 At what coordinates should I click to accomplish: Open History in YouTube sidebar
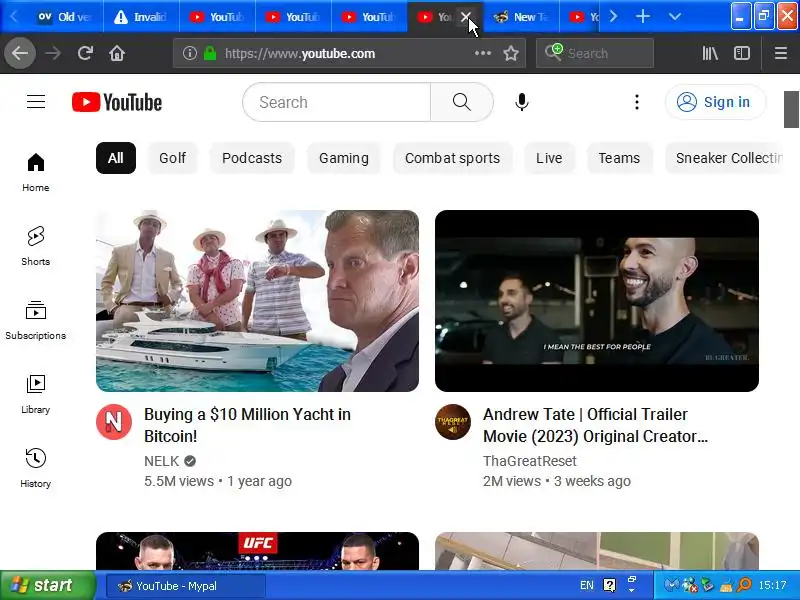[x=36, y=468]
